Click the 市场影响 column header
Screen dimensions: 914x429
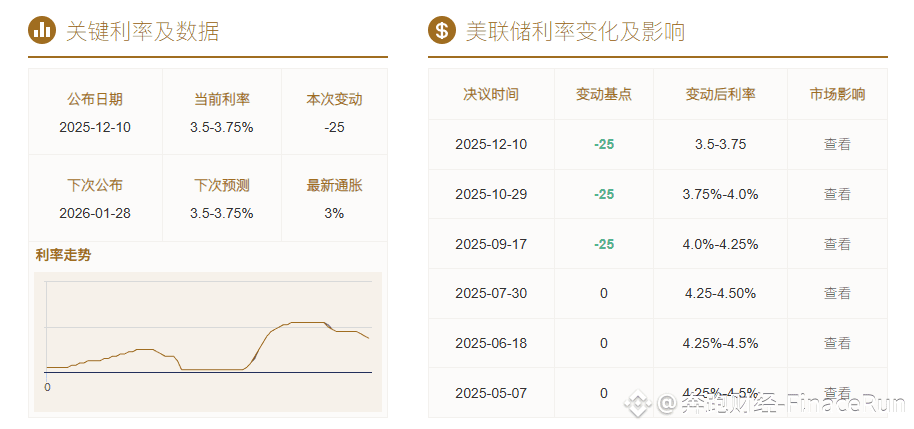tap(837, 95)
